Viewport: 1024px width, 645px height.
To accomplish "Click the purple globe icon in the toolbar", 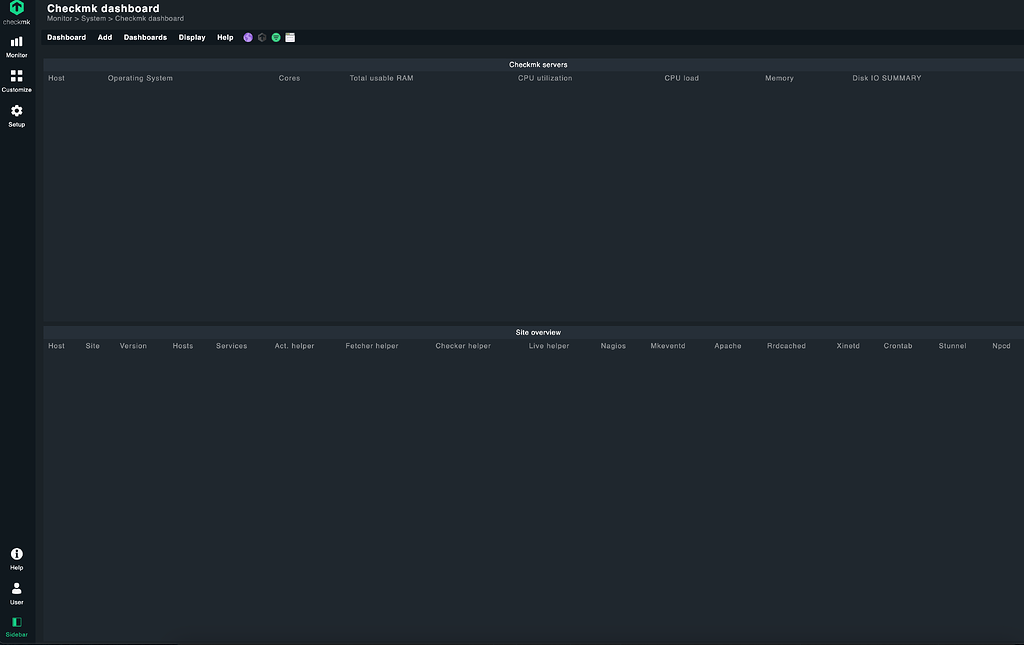I will [x=247, y=37].
